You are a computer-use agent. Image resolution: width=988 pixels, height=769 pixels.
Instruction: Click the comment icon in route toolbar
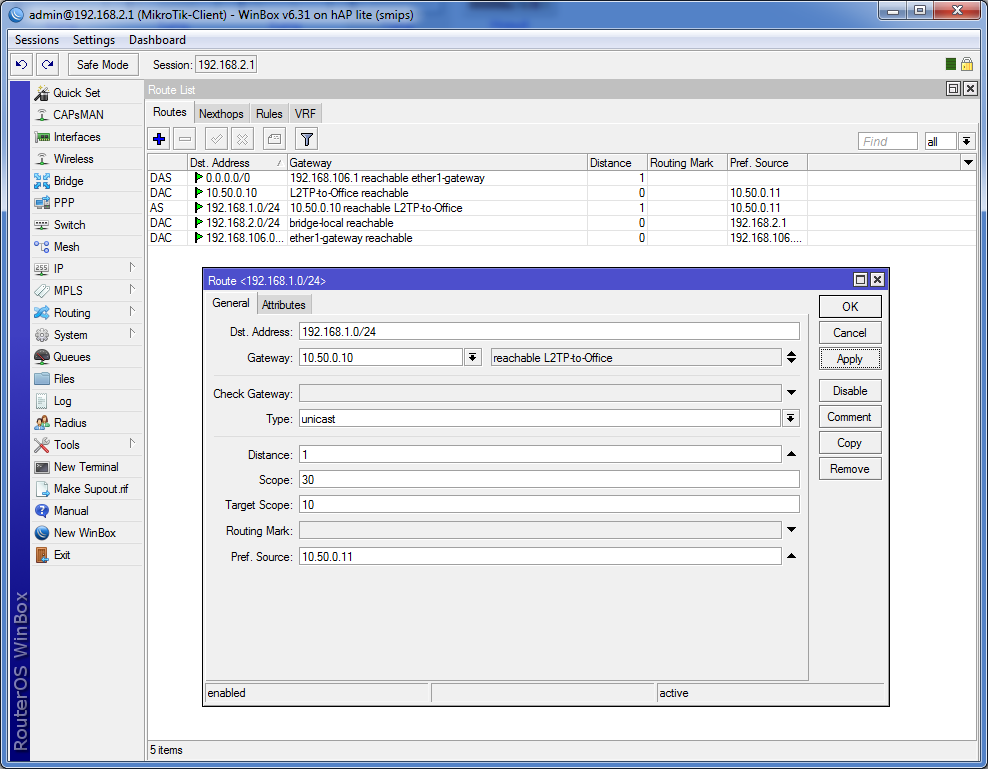tap(274, 139)
